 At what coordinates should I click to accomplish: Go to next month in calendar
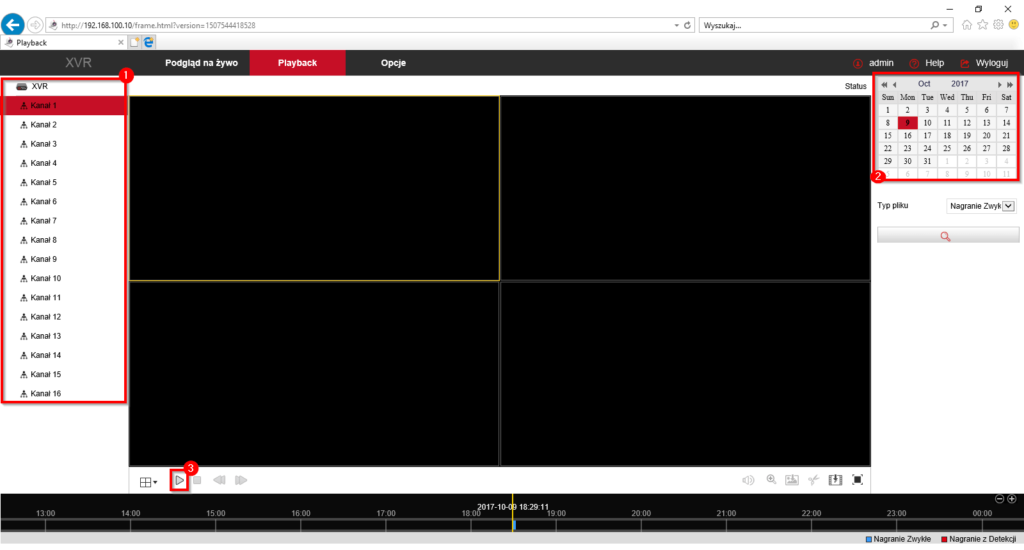tap(998, 84)
